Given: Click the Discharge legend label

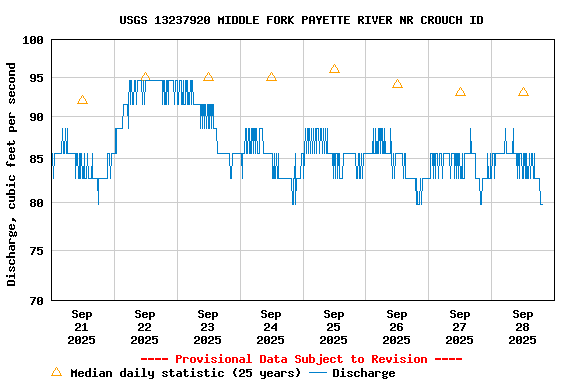Looking at the screenshot, I should 364,373.
